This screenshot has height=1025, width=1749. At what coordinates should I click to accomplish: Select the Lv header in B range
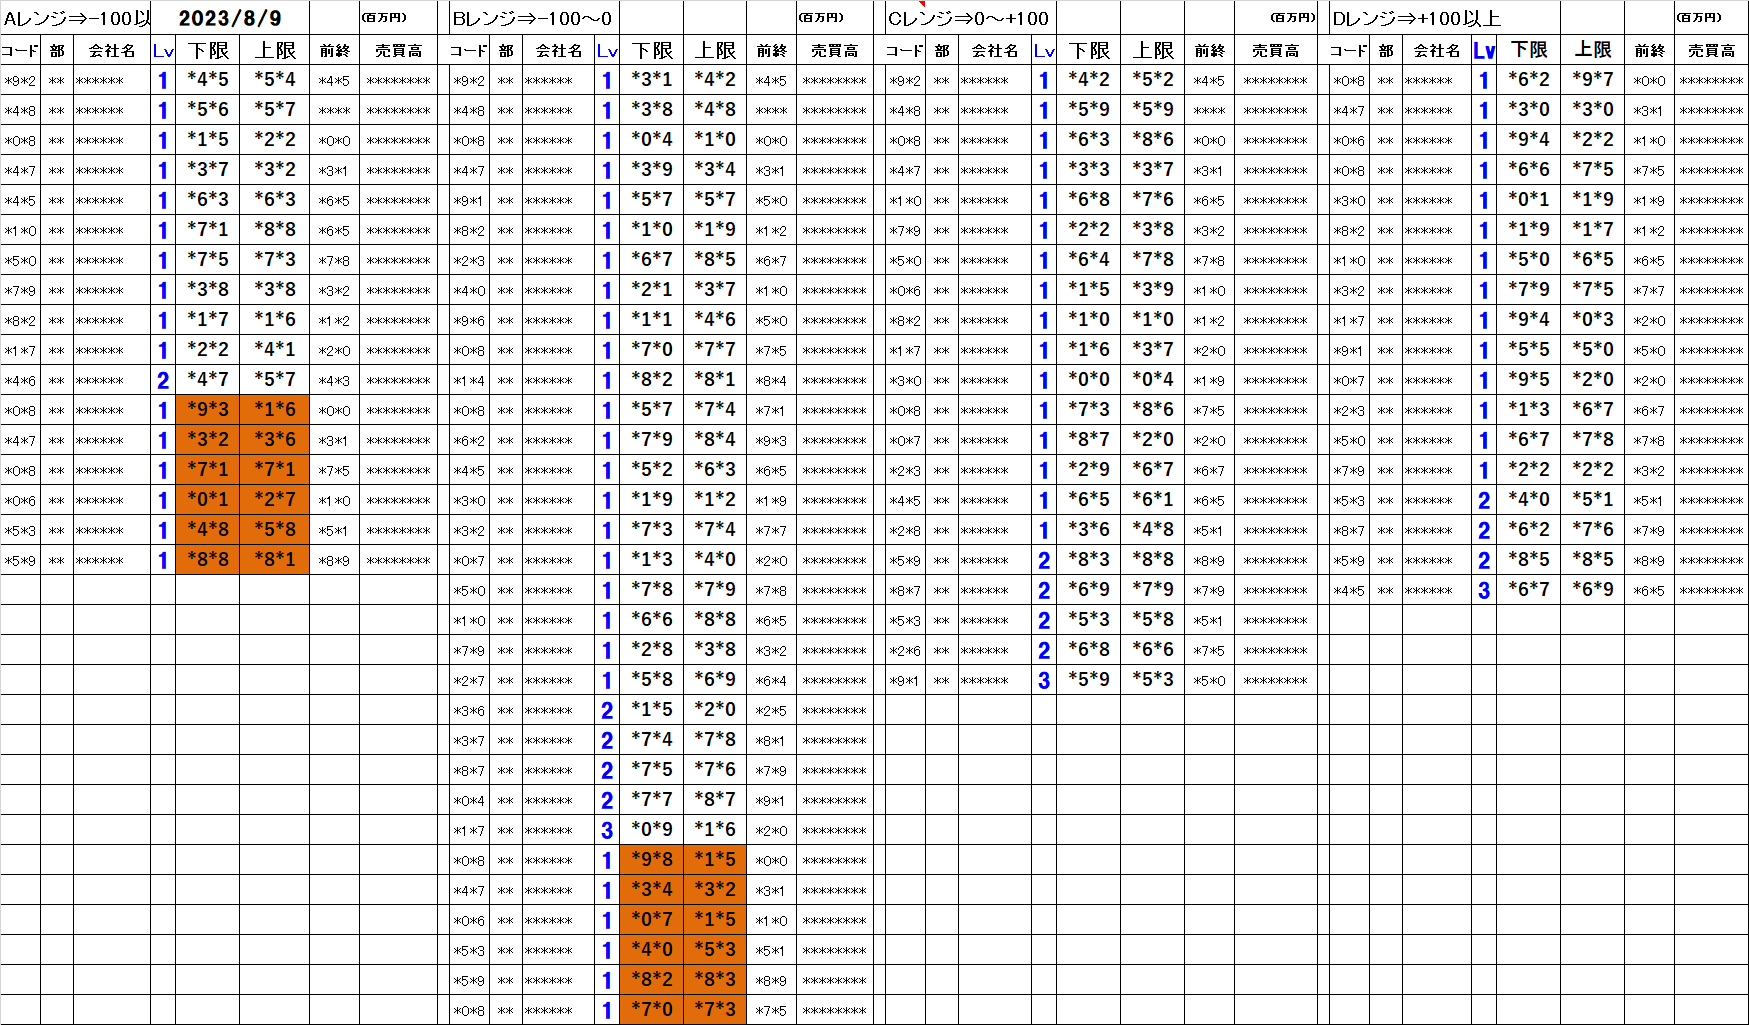[607, 50]
